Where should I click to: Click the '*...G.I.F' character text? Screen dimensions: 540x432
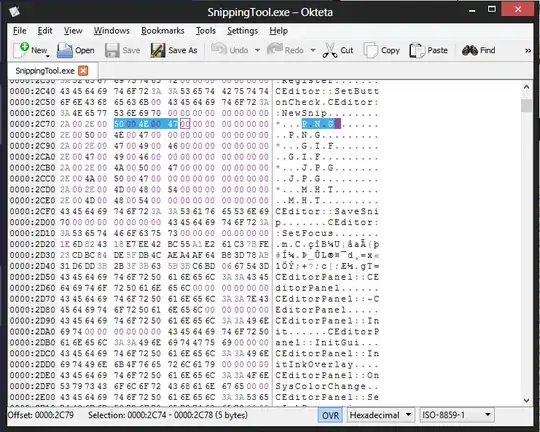pyautogui.click(x=304, y=146)
